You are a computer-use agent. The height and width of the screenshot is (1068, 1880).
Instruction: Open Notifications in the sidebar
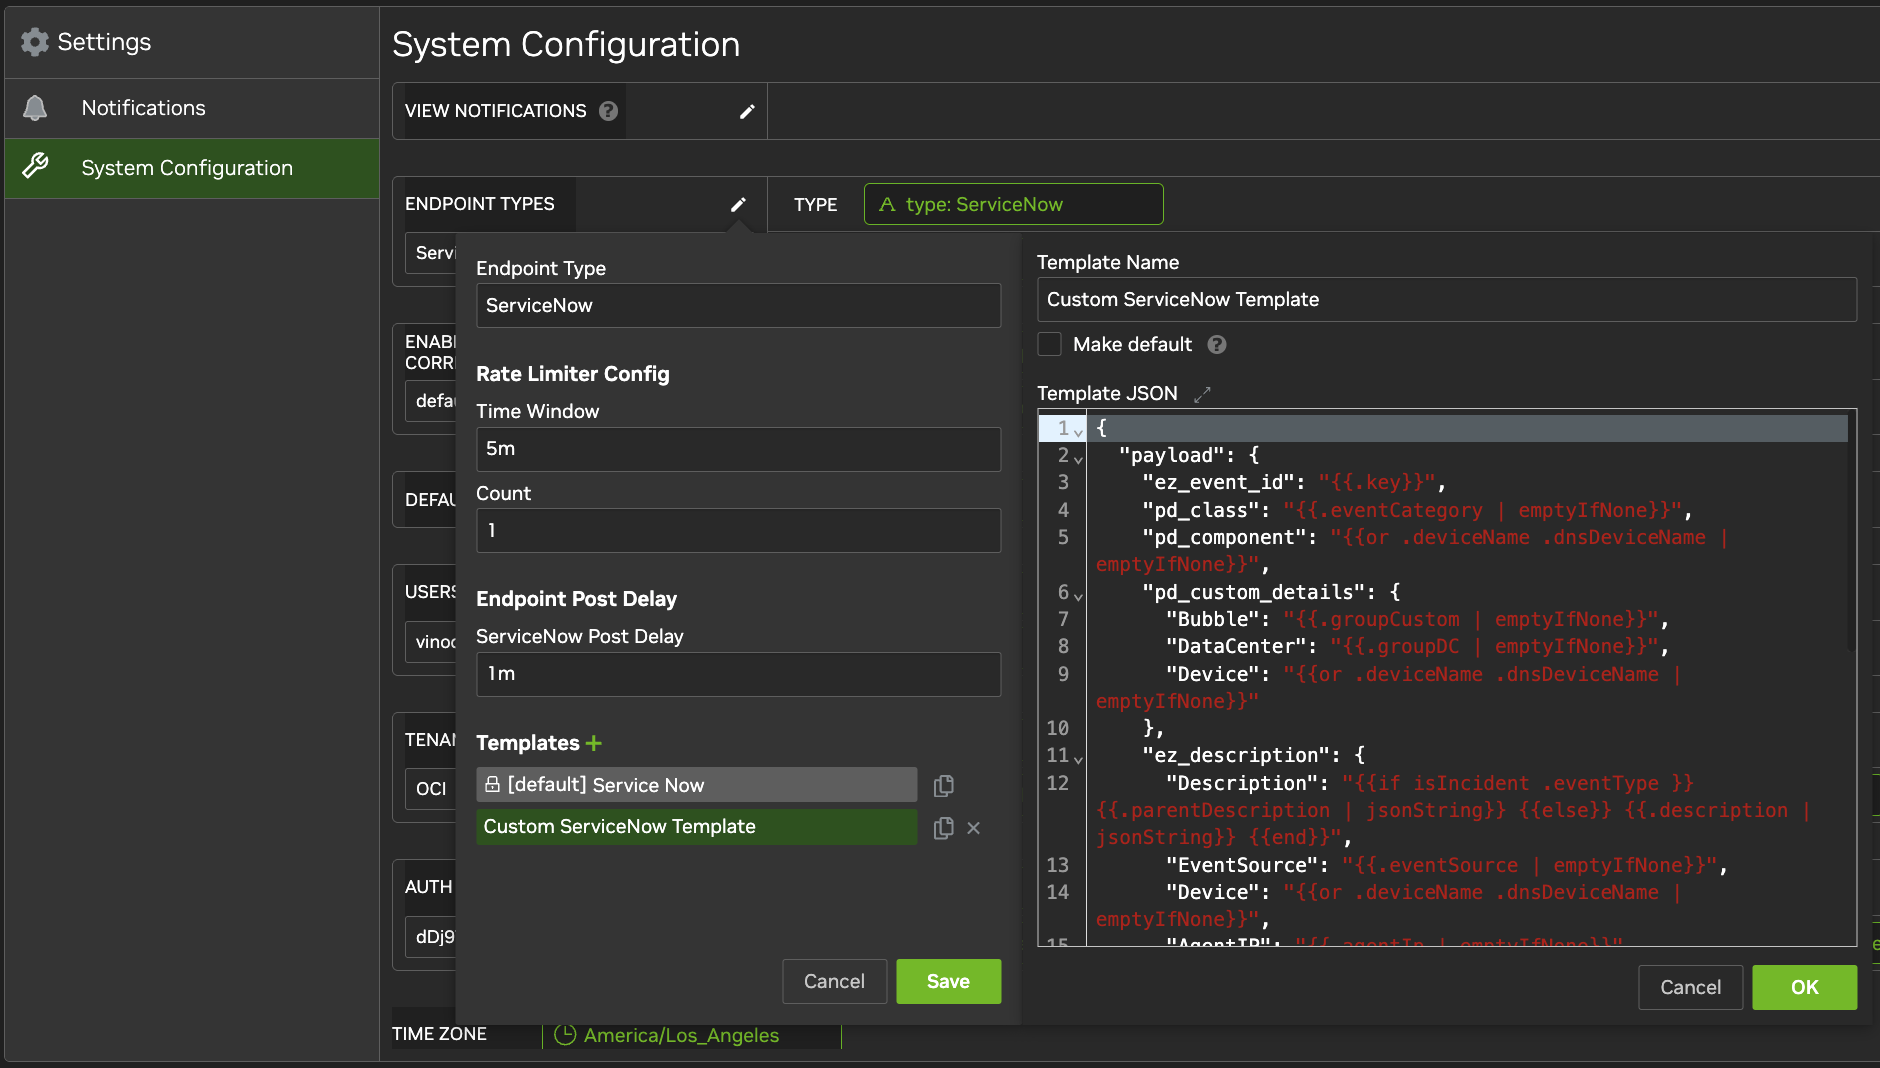click(192, 108)
